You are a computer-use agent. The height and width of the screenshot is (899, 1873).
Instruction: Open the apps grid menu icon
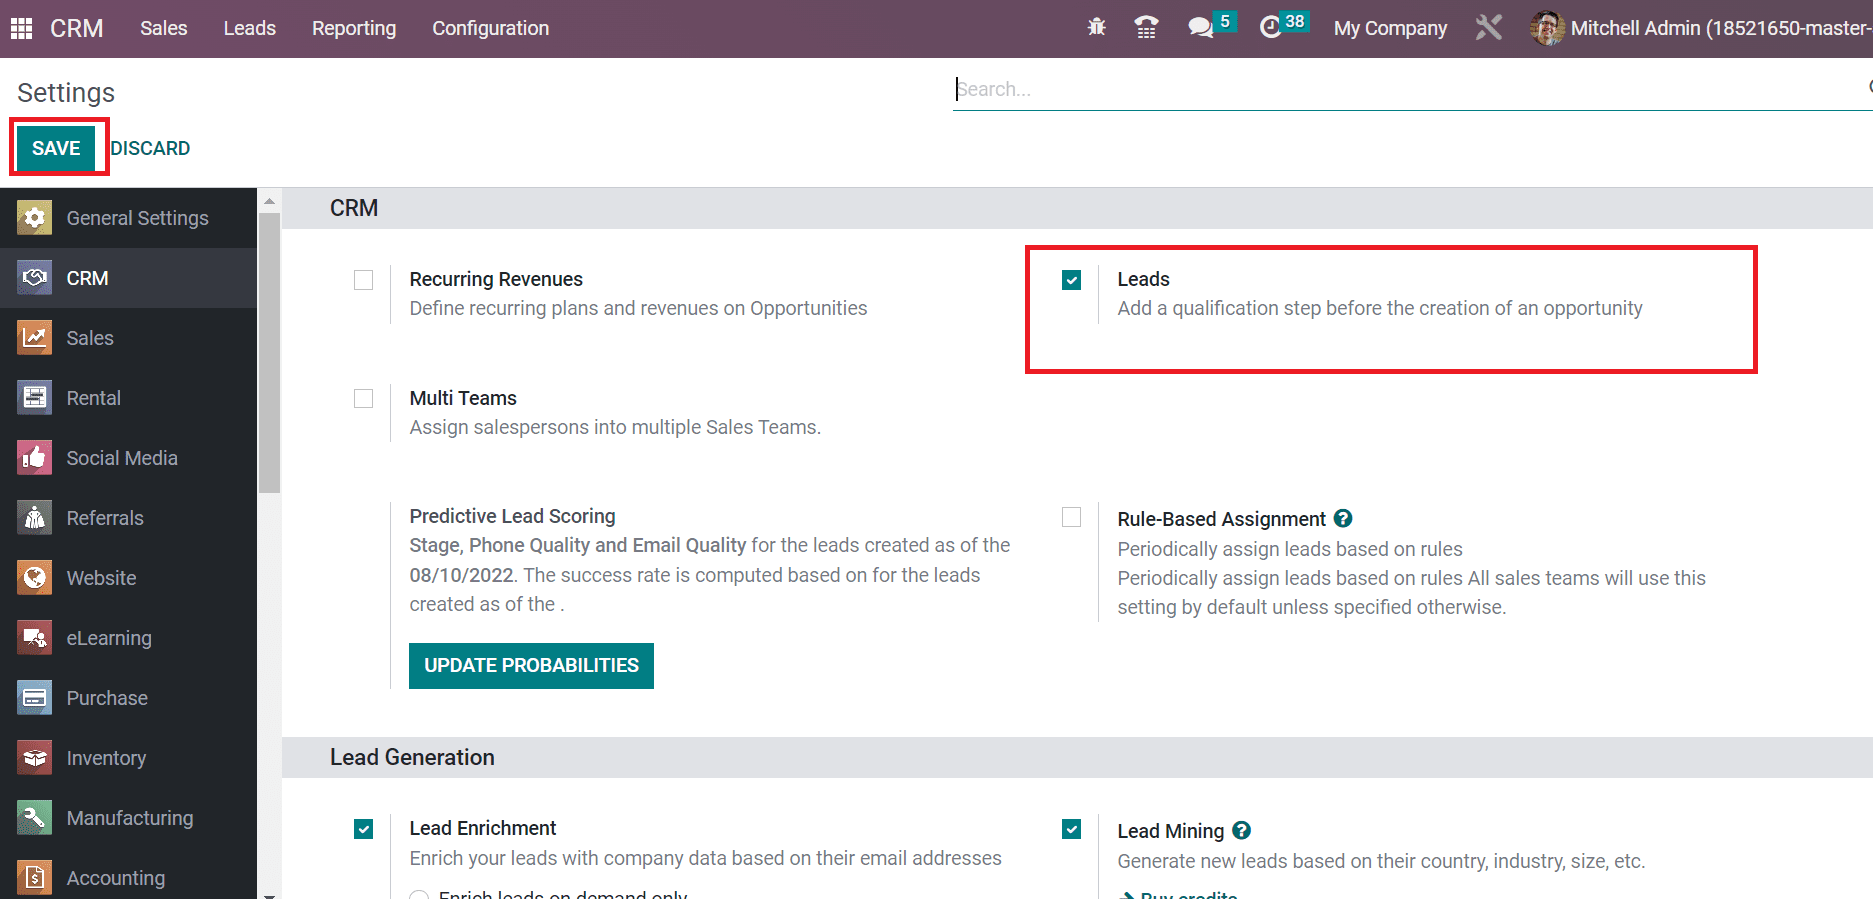point(21,28)
